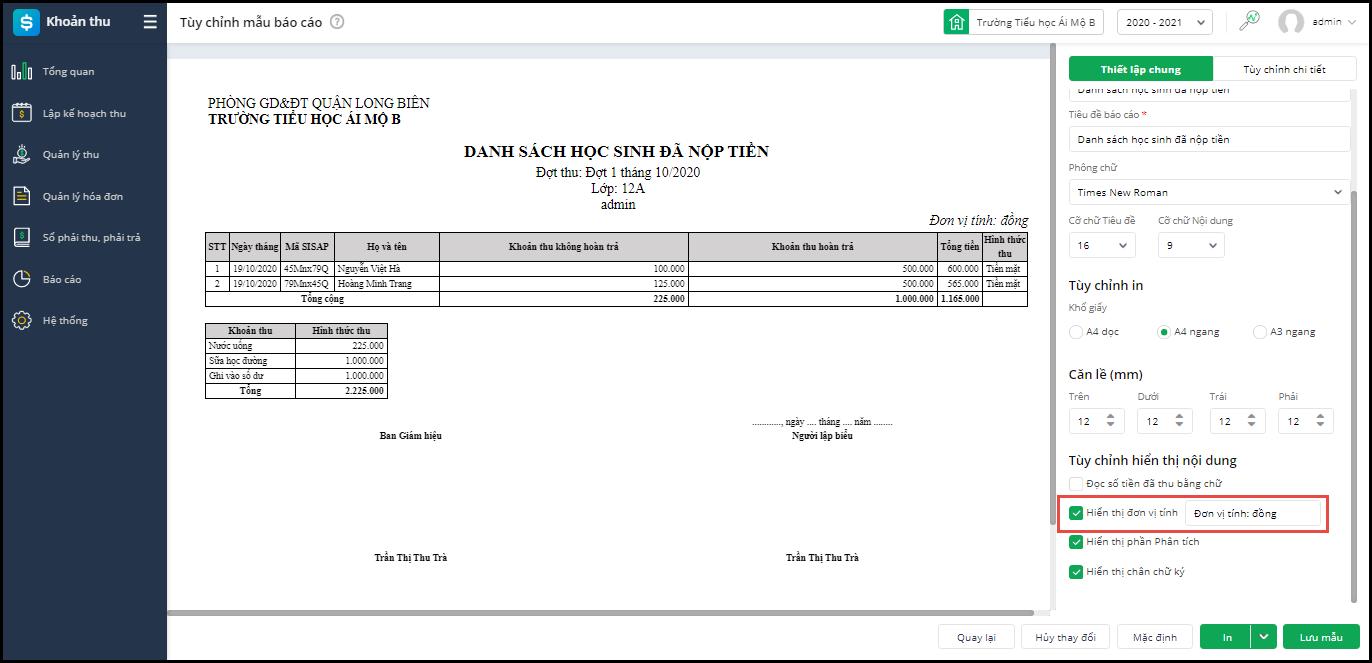Viewport: 1372px width, 663px height.
Task: Click the Hệ thống gear icon
Action: point(22,321)
